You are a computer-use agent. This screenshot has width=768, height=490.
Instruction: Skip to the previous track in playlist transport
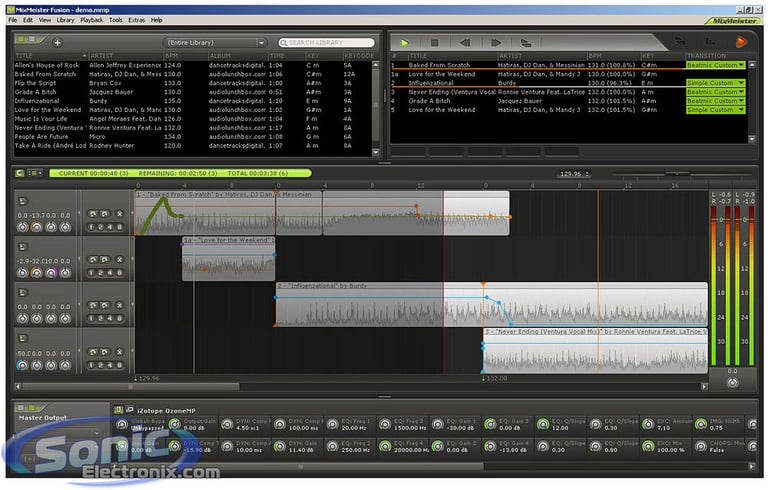pyautogui.click(x=465, y=43)
